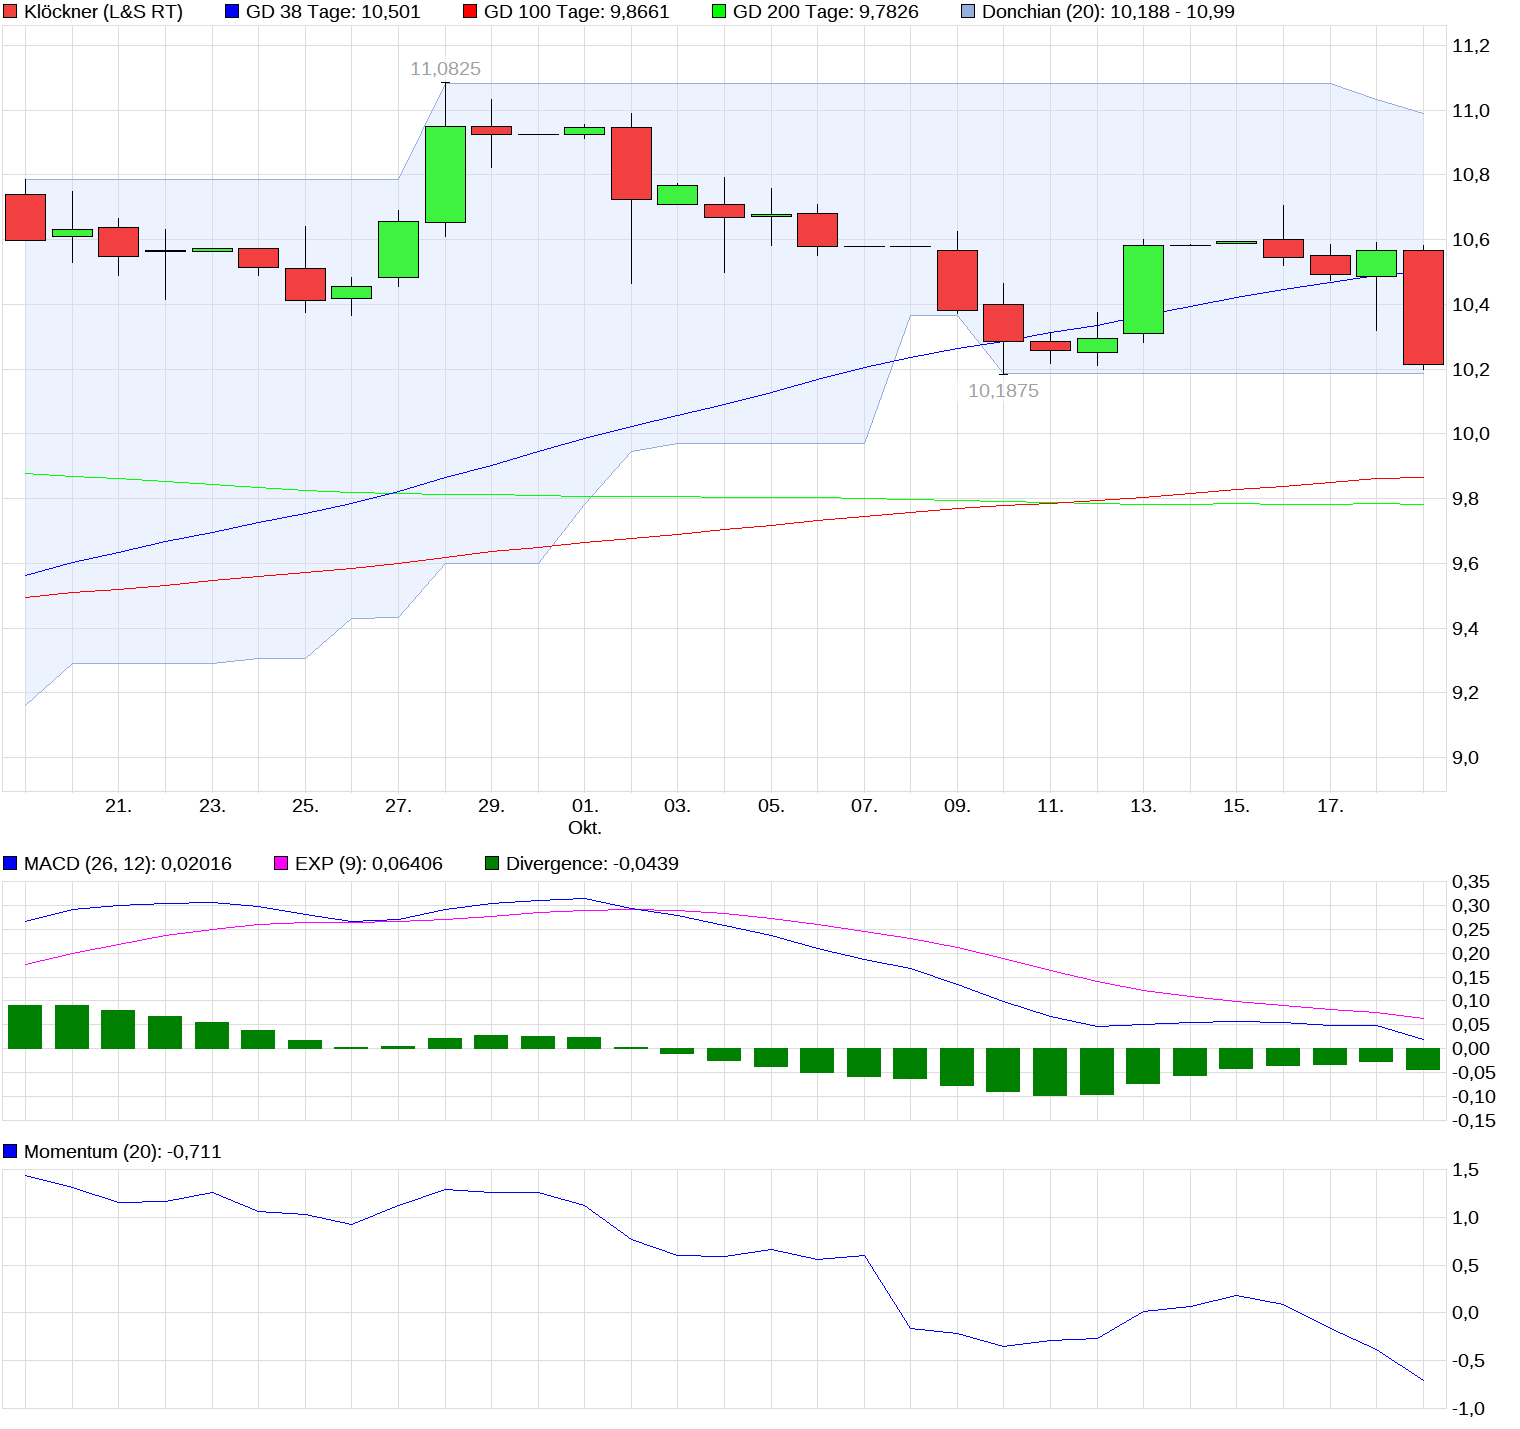The width and height of the screenshot is (1520, 1429).
Task: Click the "11." date axis label
Action: tap(1050, 806)
